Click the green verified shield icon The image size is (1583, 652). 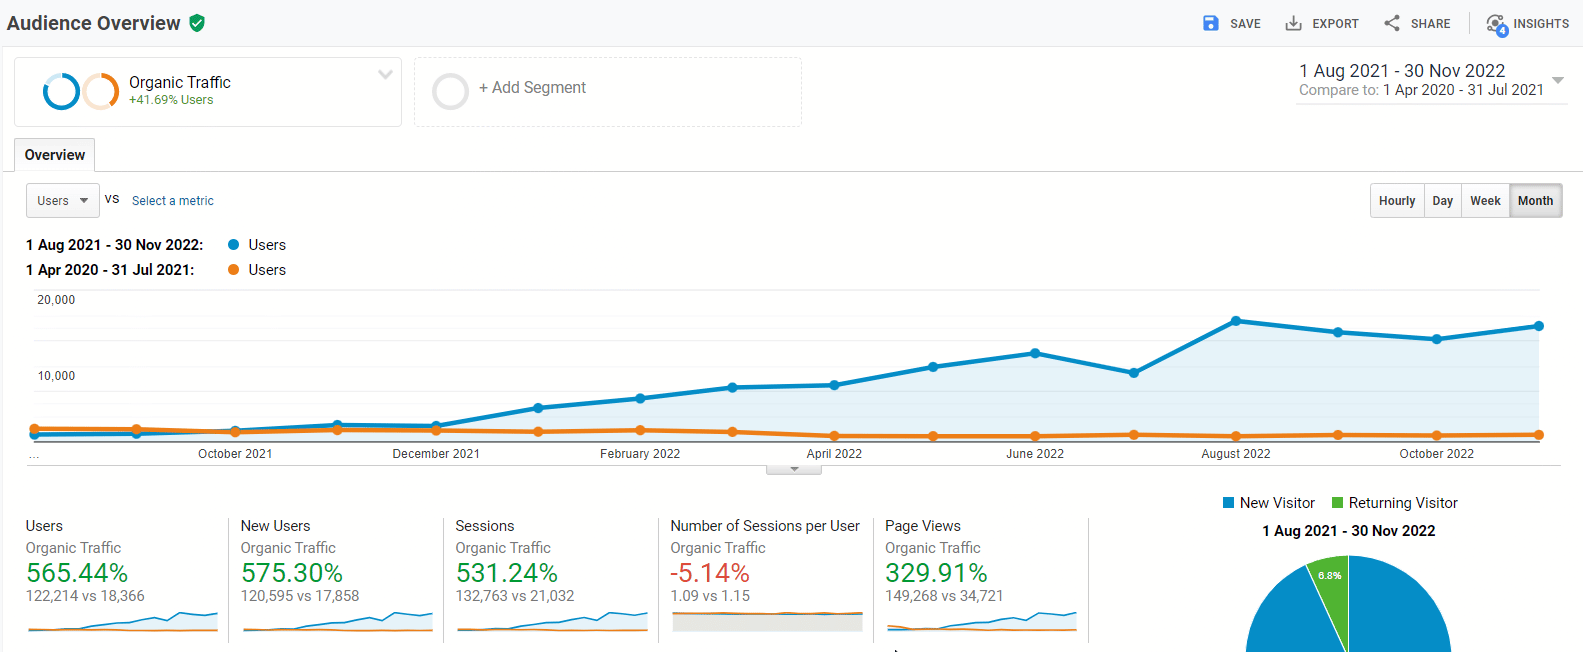click(x=197, y=23)
